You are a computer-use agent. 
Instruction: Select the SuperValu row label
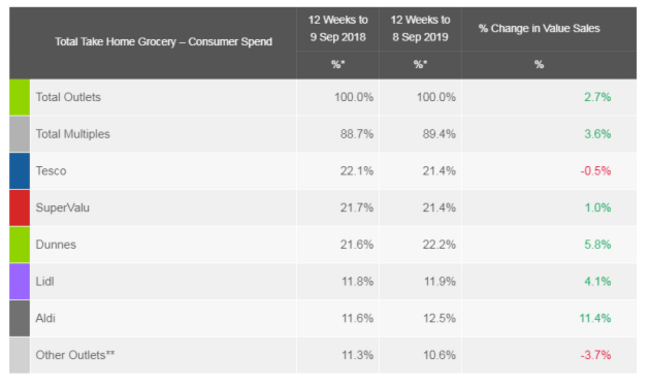(x=63, y=208)
